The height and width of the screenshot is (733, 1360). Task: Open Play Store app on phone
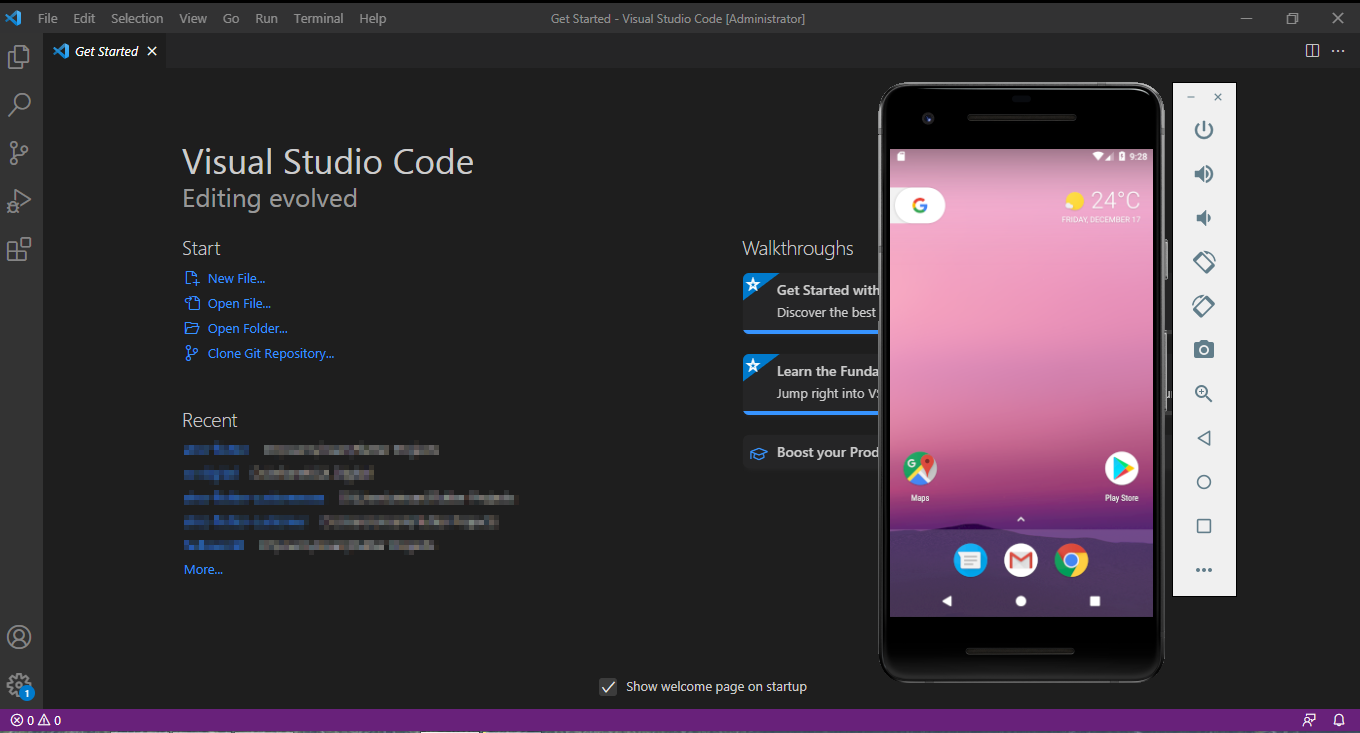pos(1121,476)
